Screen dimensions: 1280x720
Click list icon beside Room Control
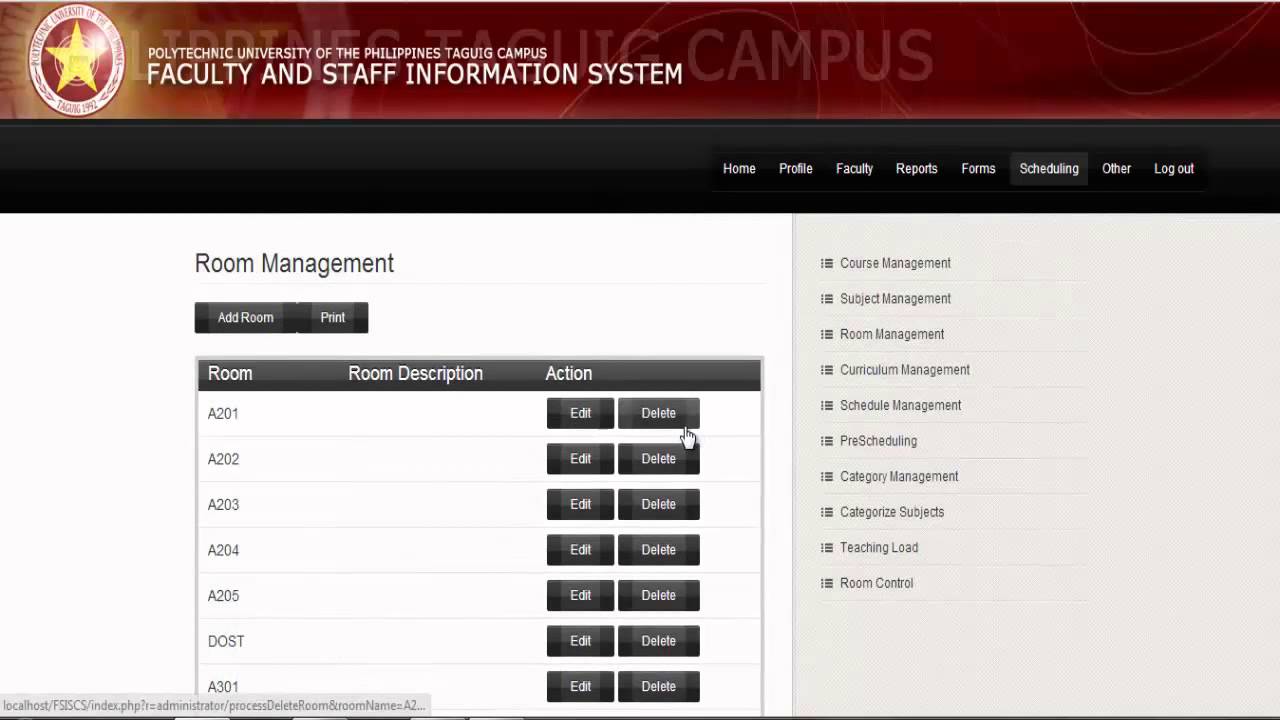pyautogui.click(x=827, y=583)
